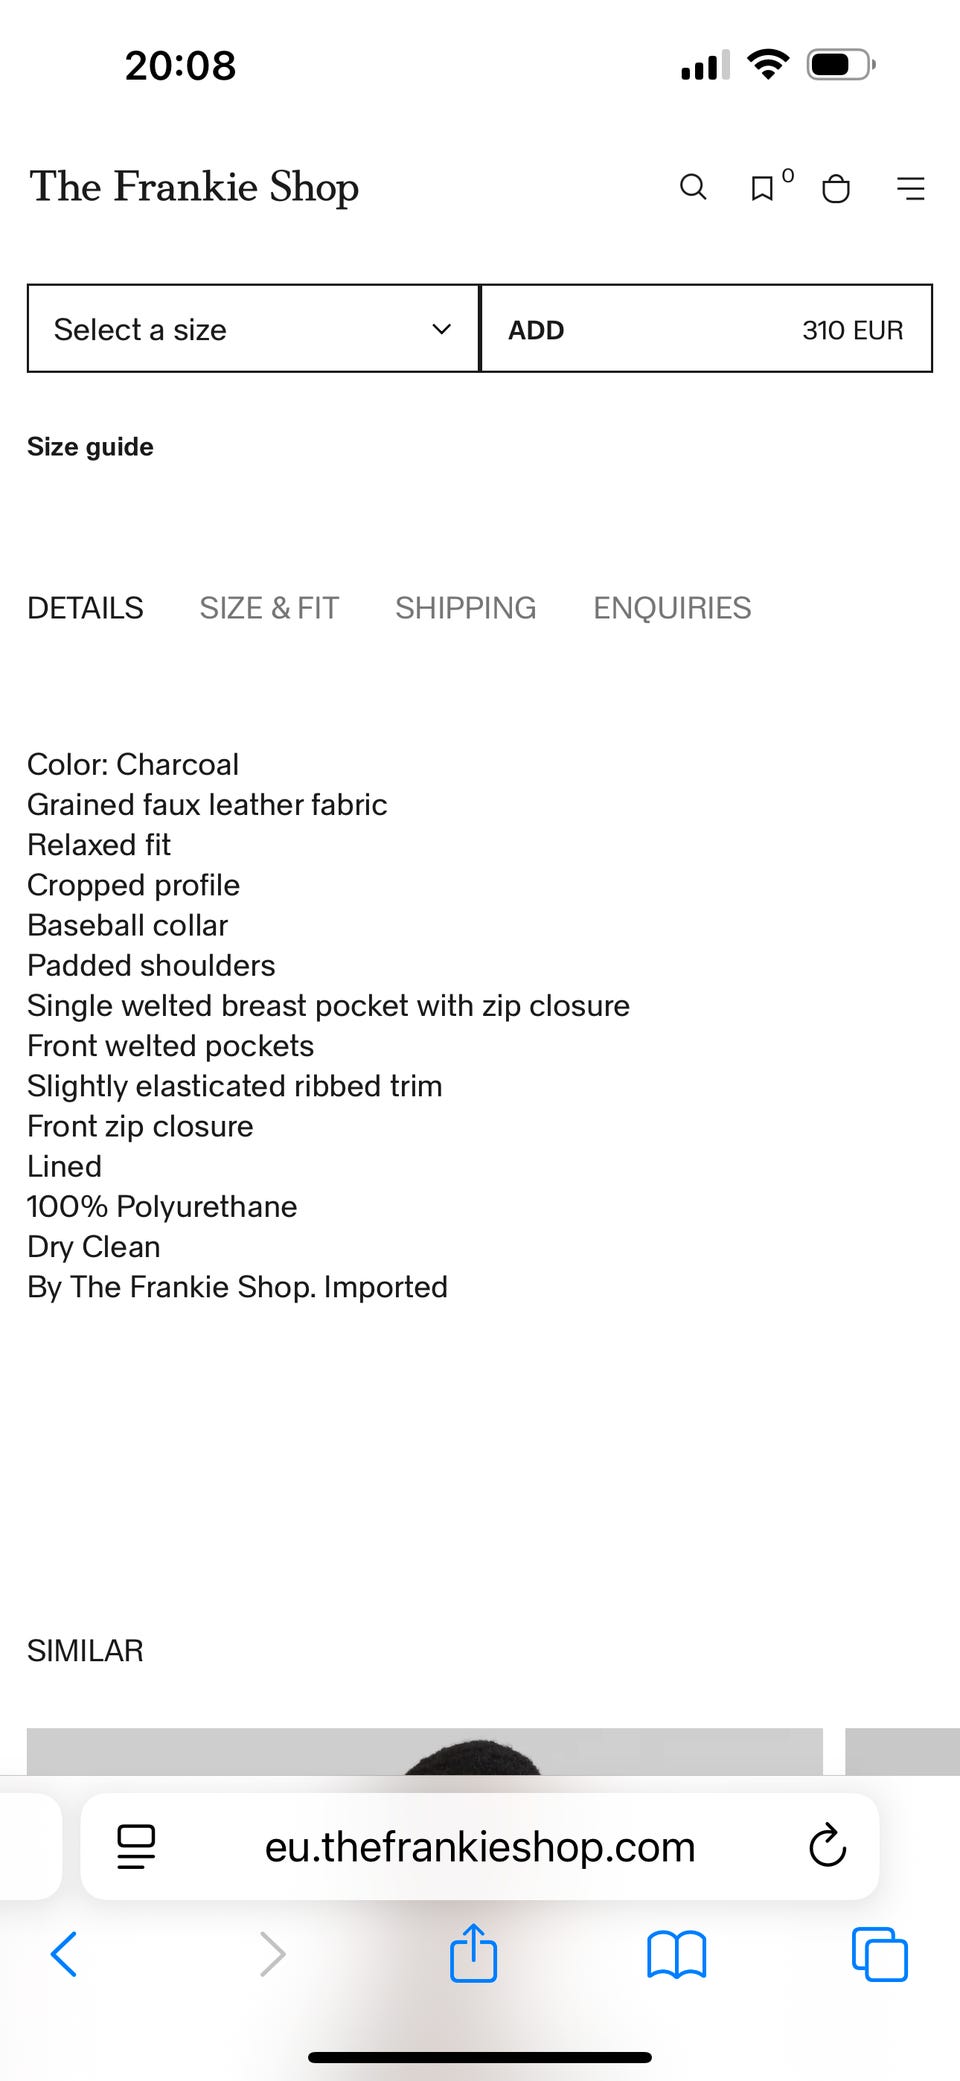Click The Frankie Shop logo
960x2081 pixels.
(194, 187)
